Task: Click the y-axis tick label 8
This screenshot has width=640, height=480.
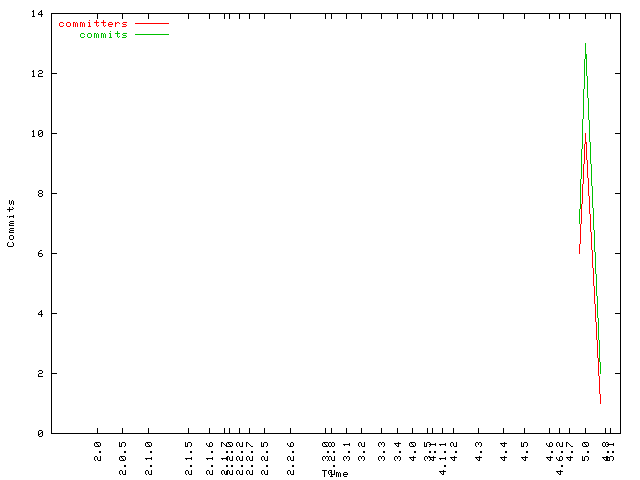Action: click(x=39, y=194)
